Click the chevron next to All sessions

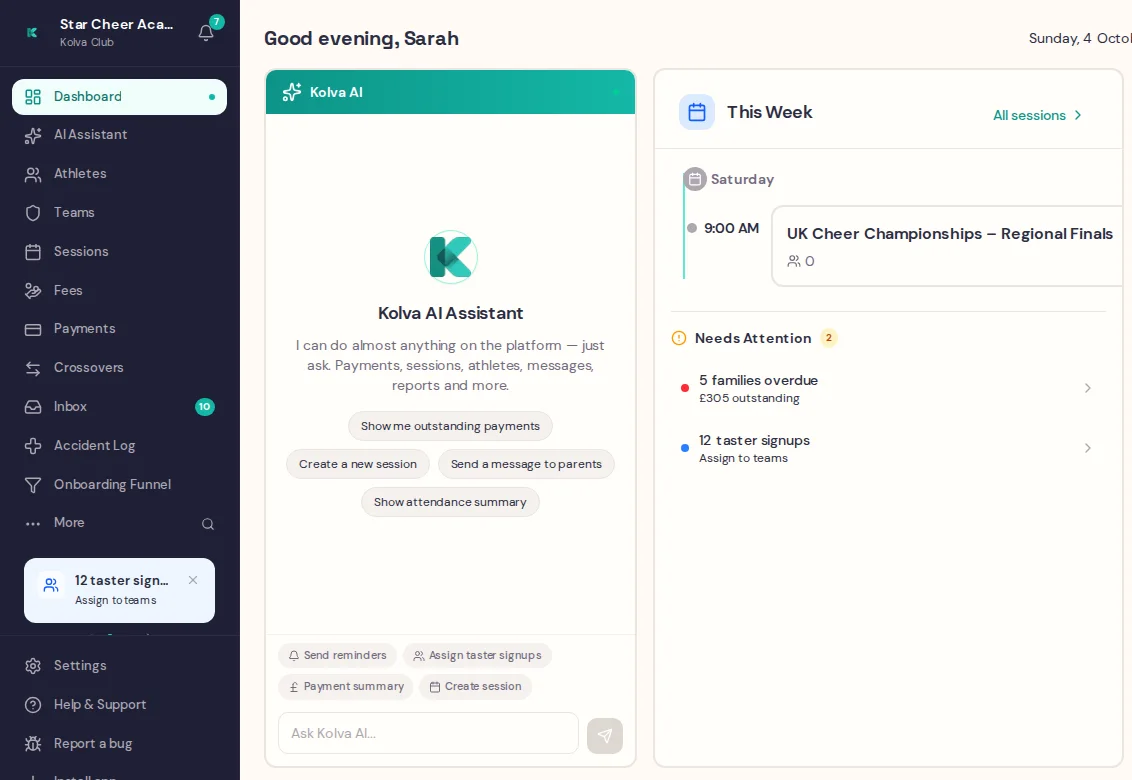(1078, 116)
